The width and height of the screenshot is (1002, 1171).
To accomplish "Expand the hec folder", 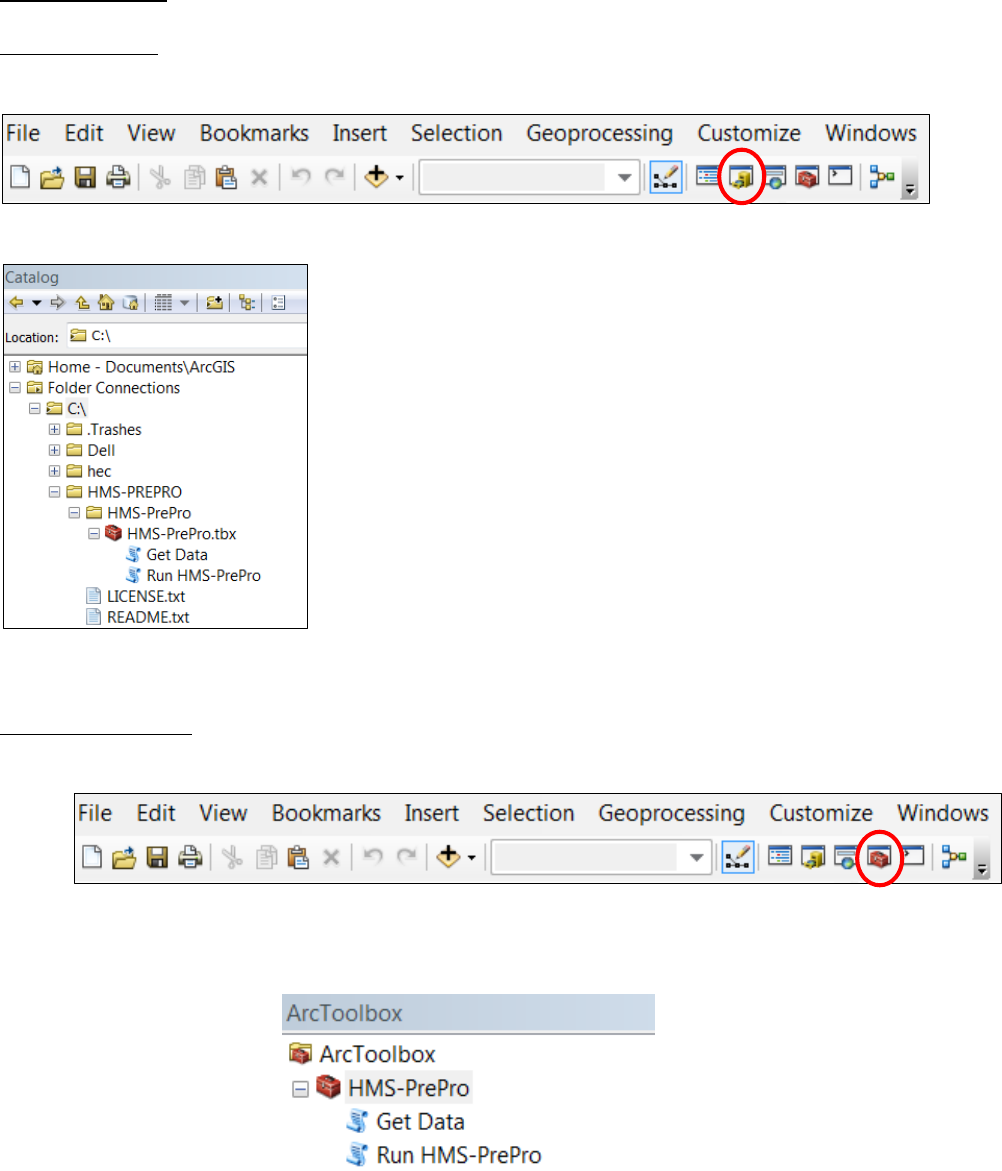I will (55, 471).
